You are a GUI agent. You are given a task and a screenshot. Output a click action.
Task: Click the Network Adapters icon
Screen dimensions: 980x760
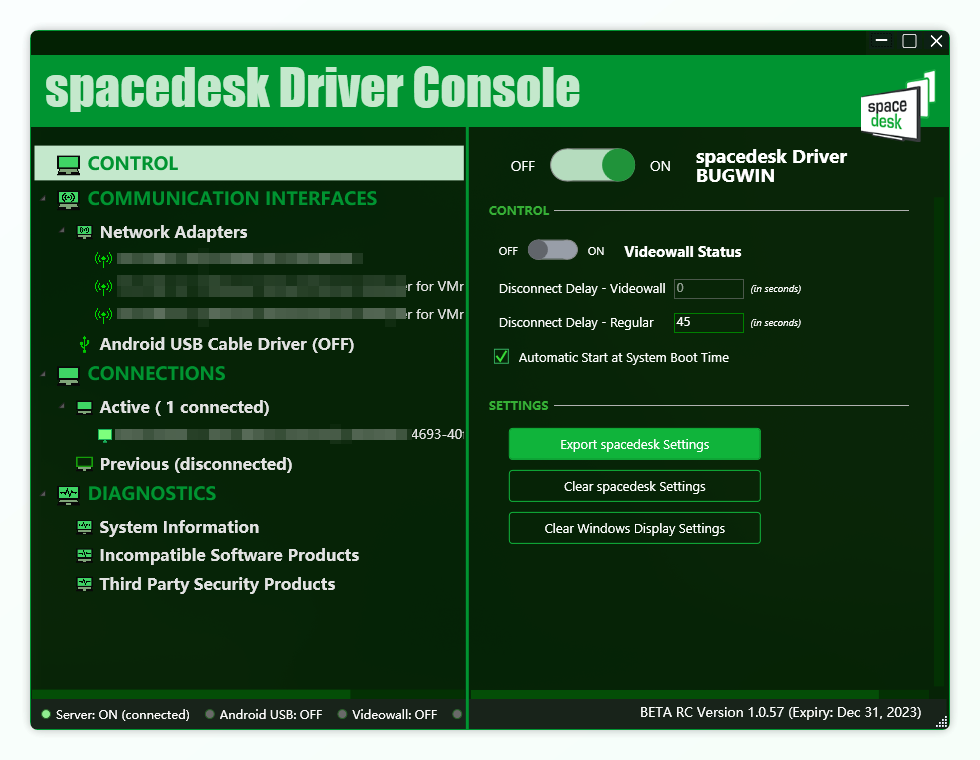coord(85,232)
